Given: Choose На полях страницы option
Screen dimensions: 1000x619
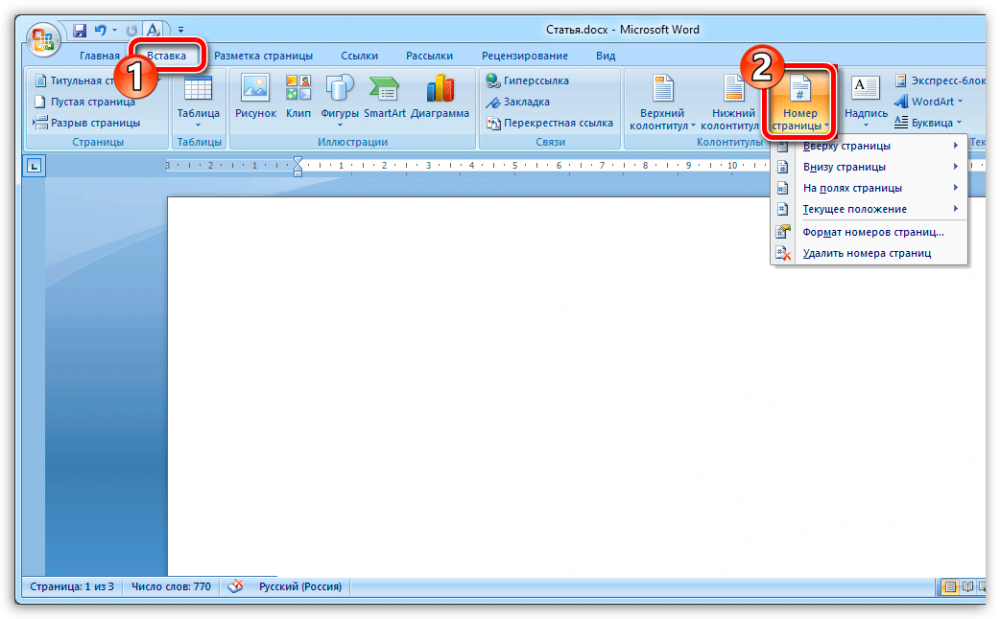Looking at the screenshot, I should (x=869, y=188).
